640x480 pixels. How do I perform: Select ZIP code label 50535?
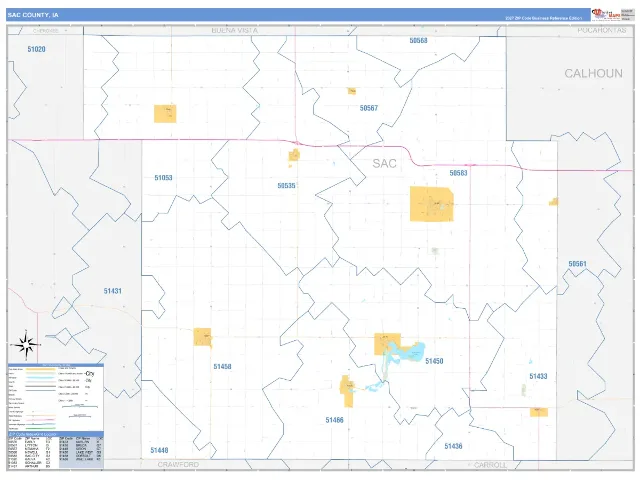pyautogui.click(x=286, y=186)
